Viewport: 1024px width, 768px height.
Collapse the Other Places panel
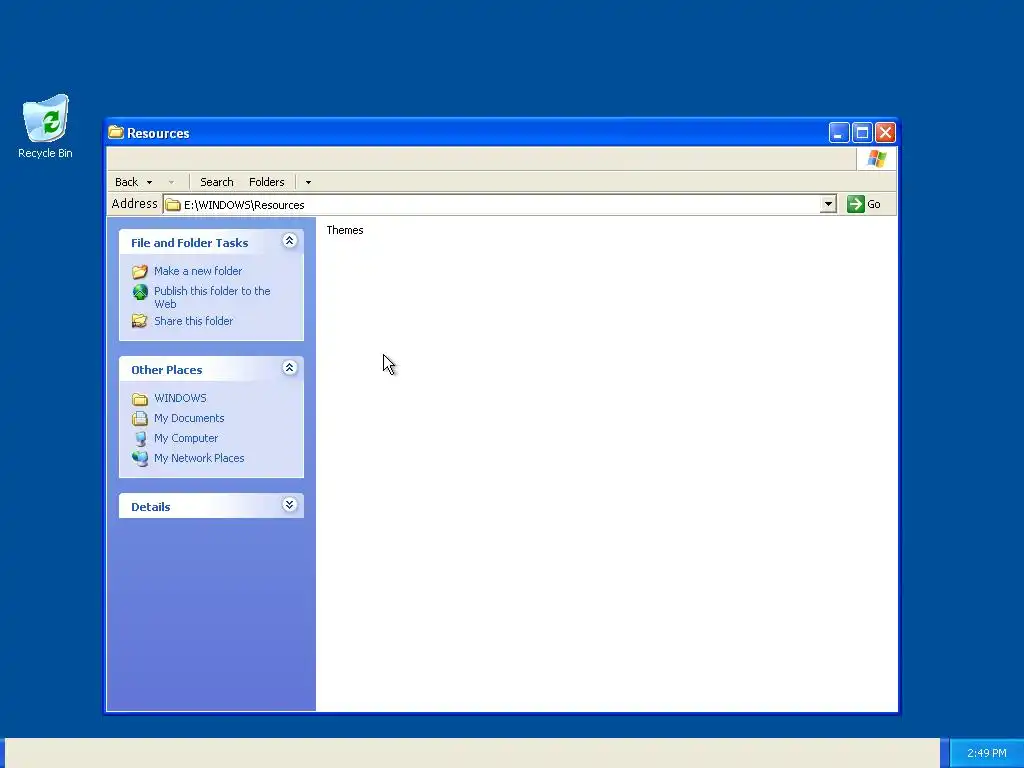pos(289,368)
